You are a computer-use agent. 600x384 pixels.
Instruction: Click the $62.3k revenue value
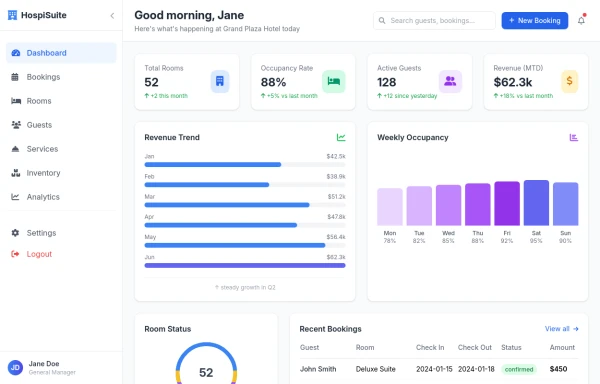click(513, 82)
